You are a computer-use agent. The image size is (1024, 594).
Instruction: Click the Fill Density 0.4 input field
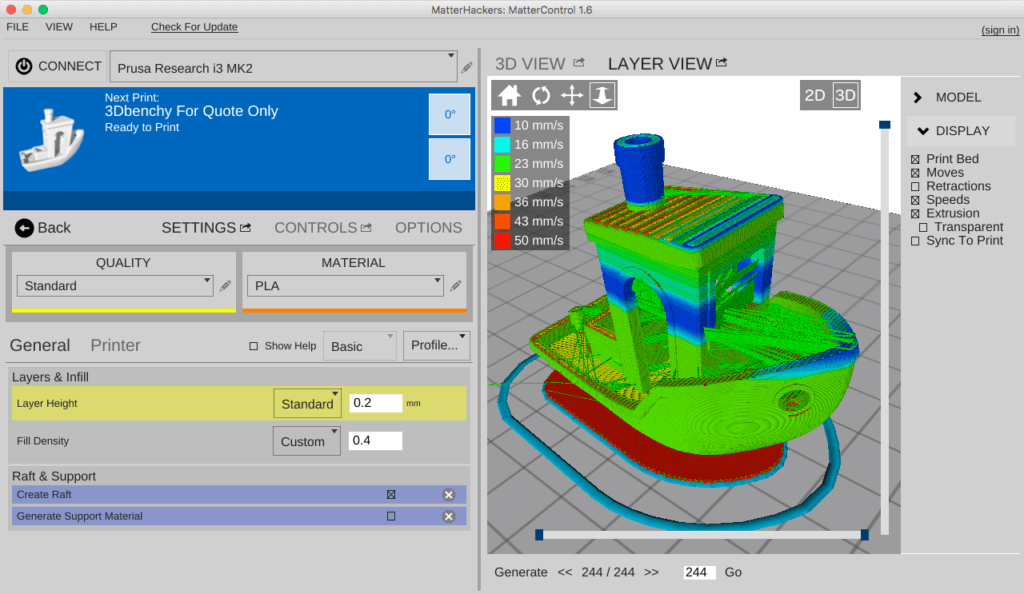click(376, 441)
